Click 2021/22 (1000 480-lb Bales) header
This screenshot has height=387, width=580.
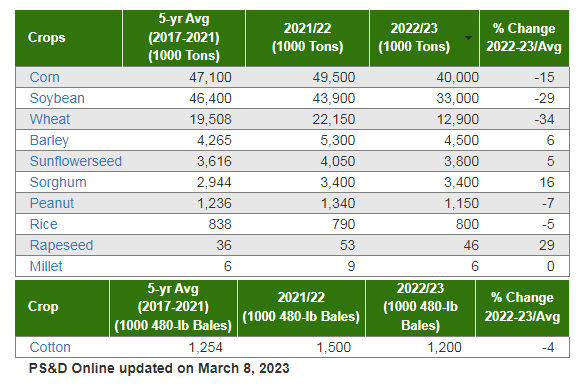click(301, 308)
